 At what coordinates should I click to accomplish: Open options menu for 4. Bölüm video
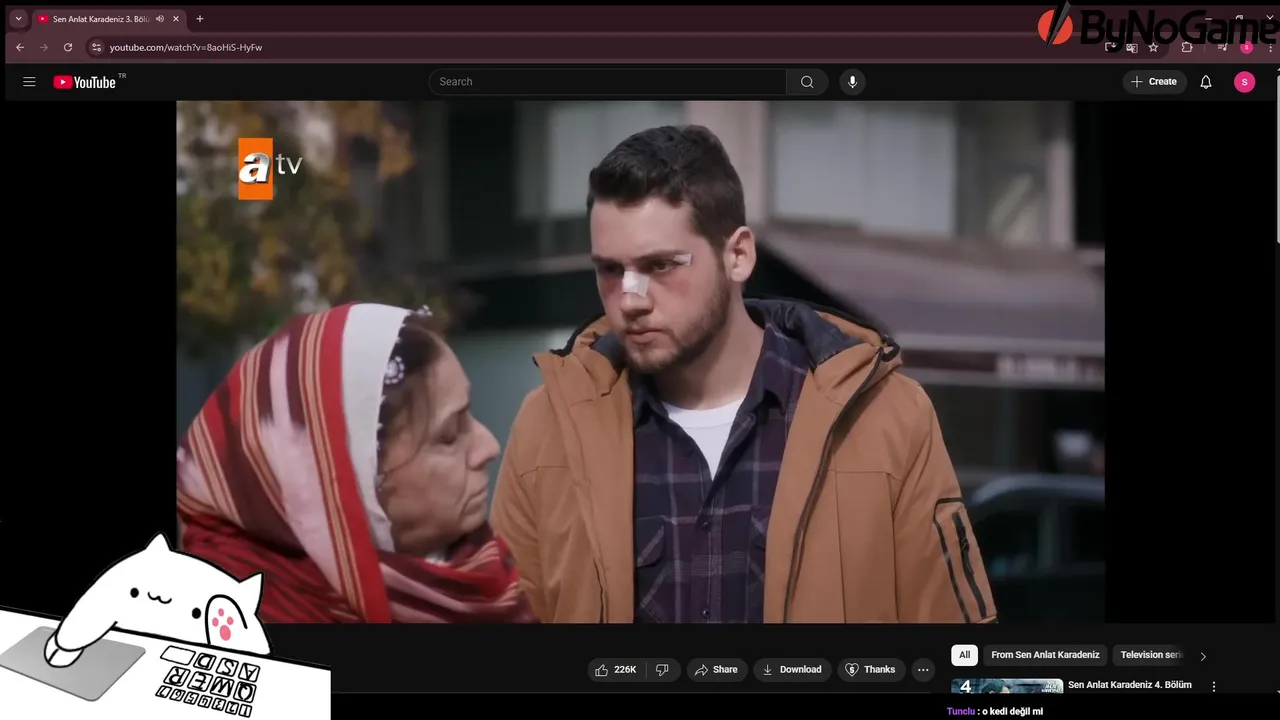(1214, 687)
